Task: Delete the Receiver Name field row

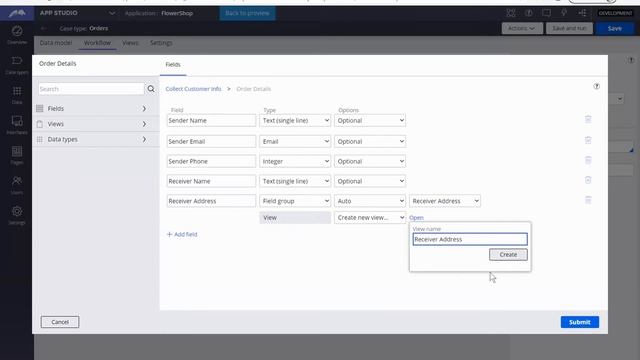Action: [x=588, y=180]
